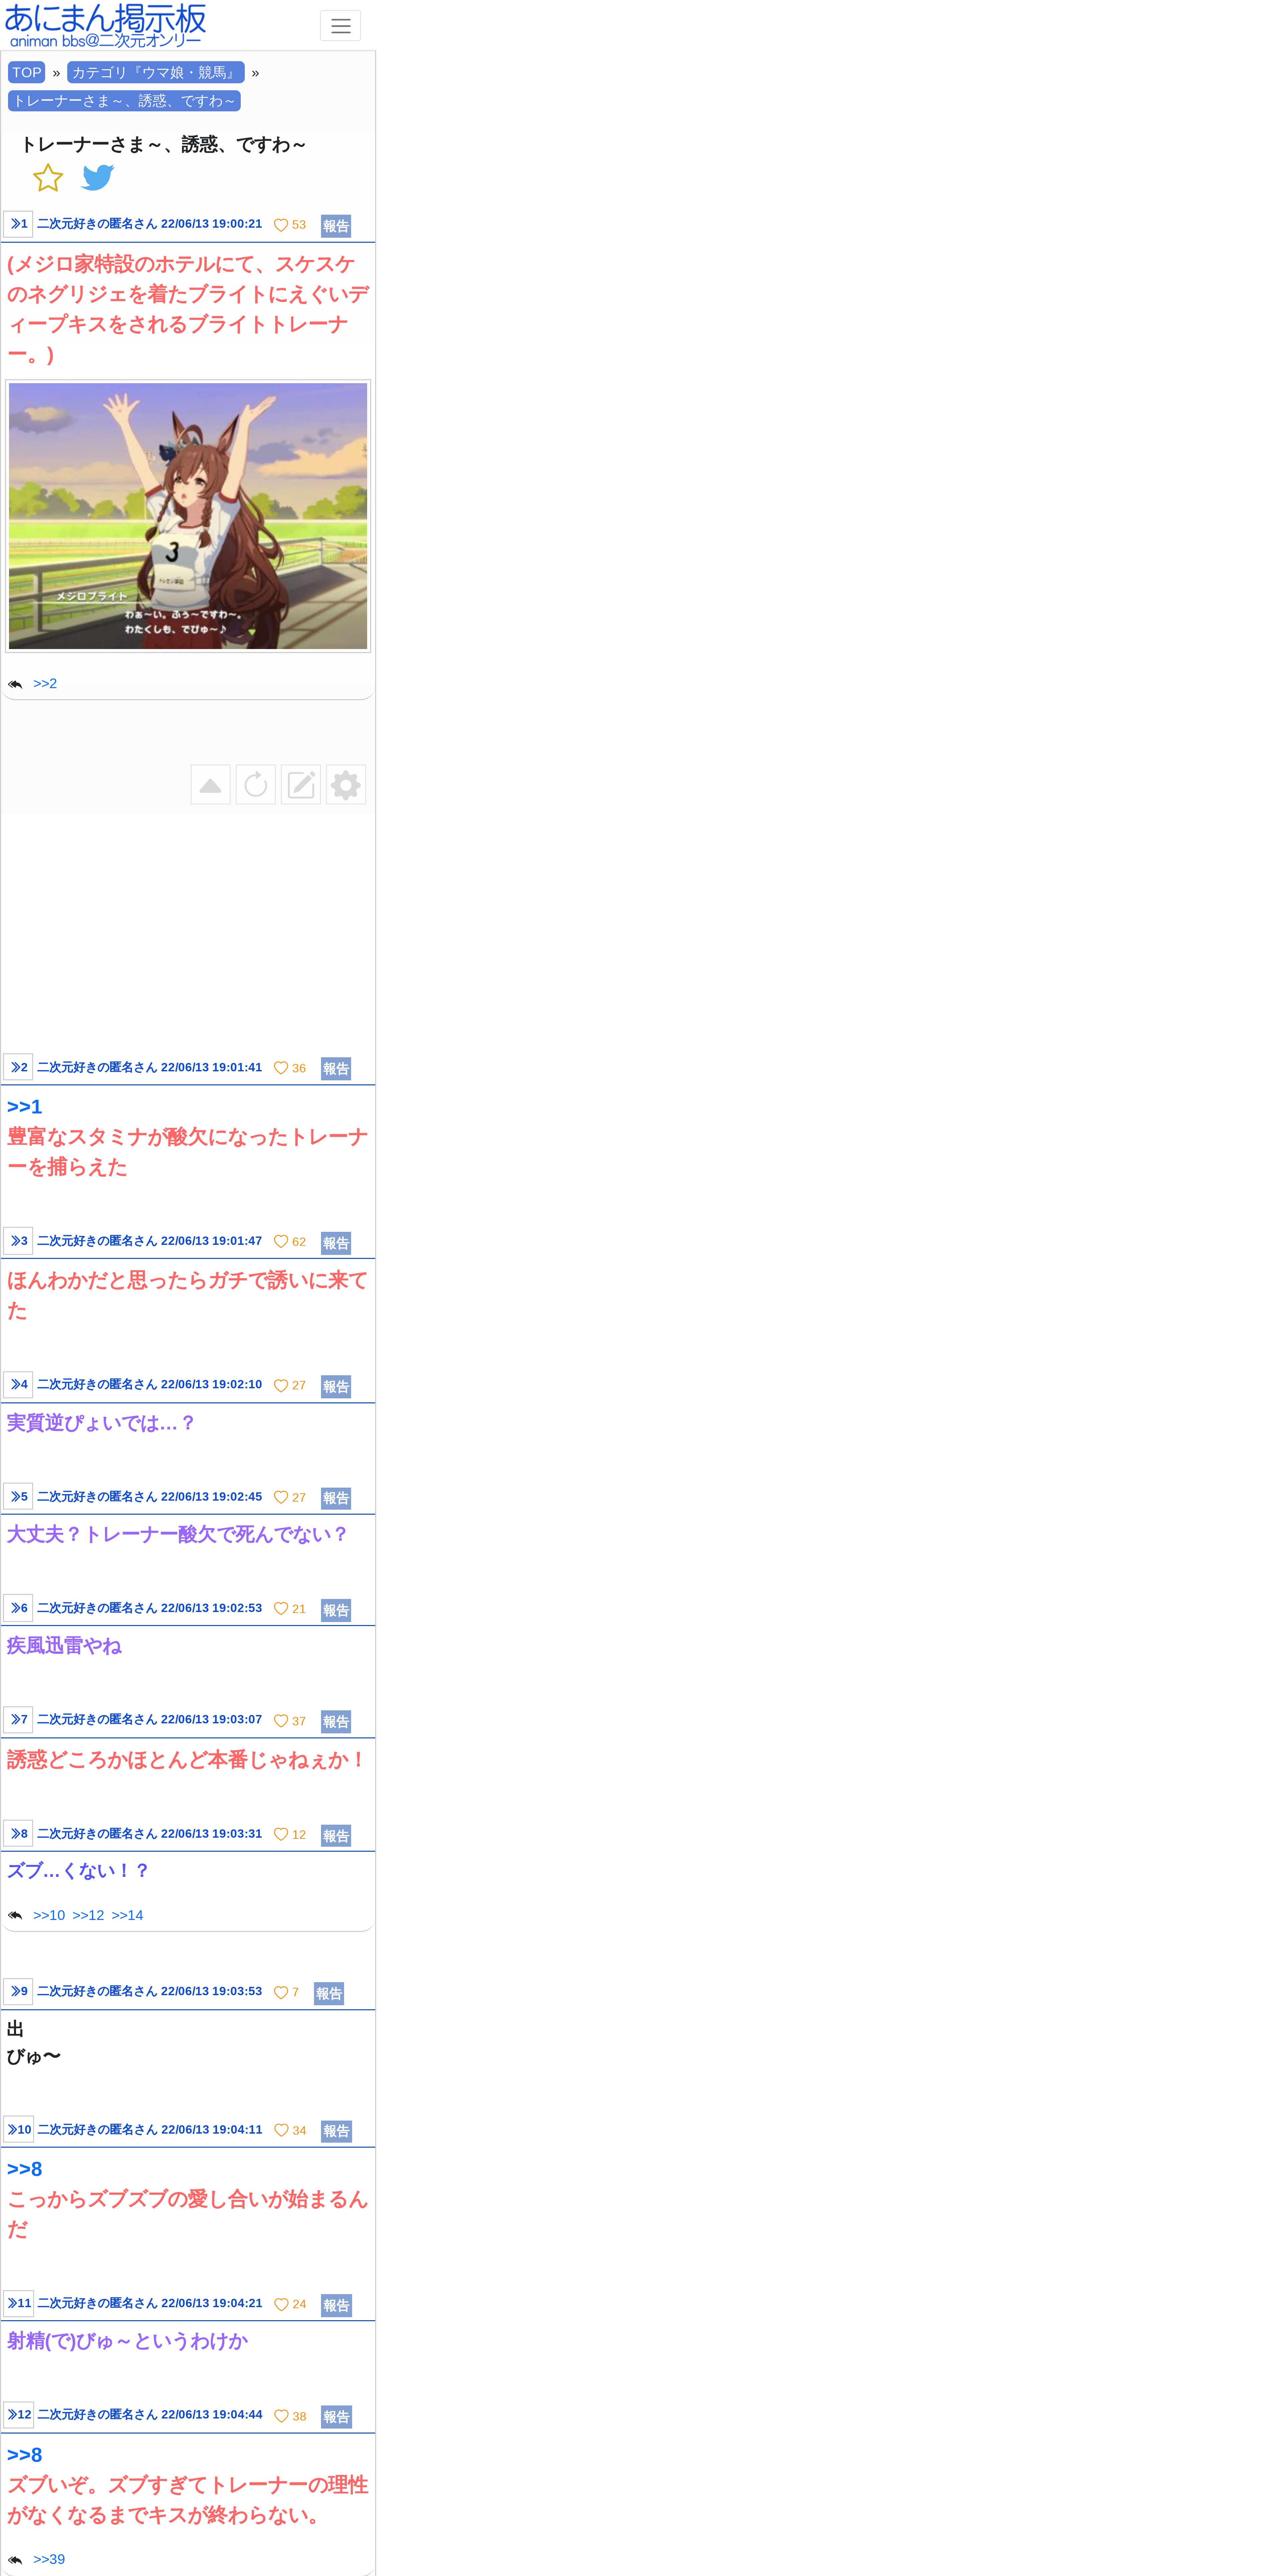
Task: Like post 1 heart icon
Action: 281,225
